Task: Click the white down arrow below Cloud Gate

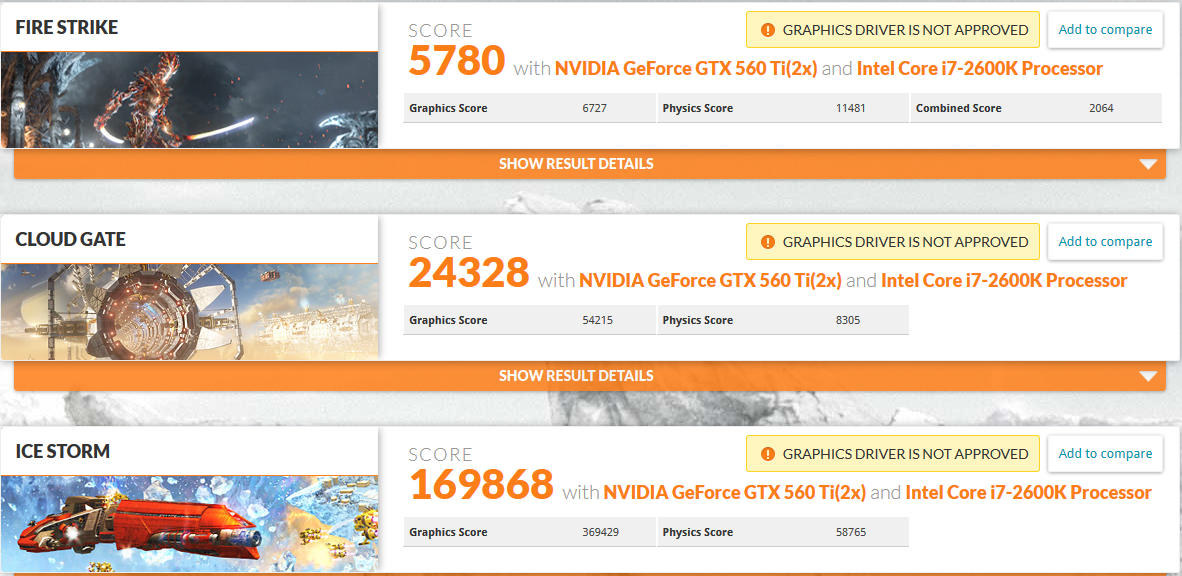Action: 1147,377
